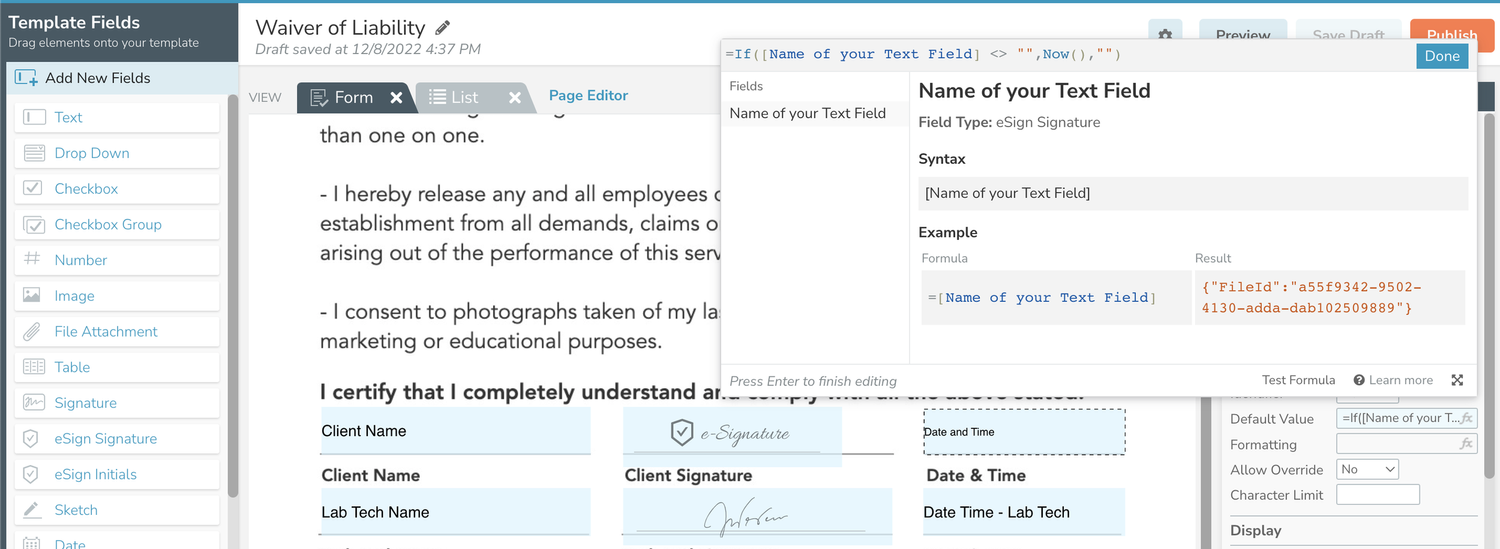Add a Number field
1500x549 pixels.
click(x=117, y=260)
